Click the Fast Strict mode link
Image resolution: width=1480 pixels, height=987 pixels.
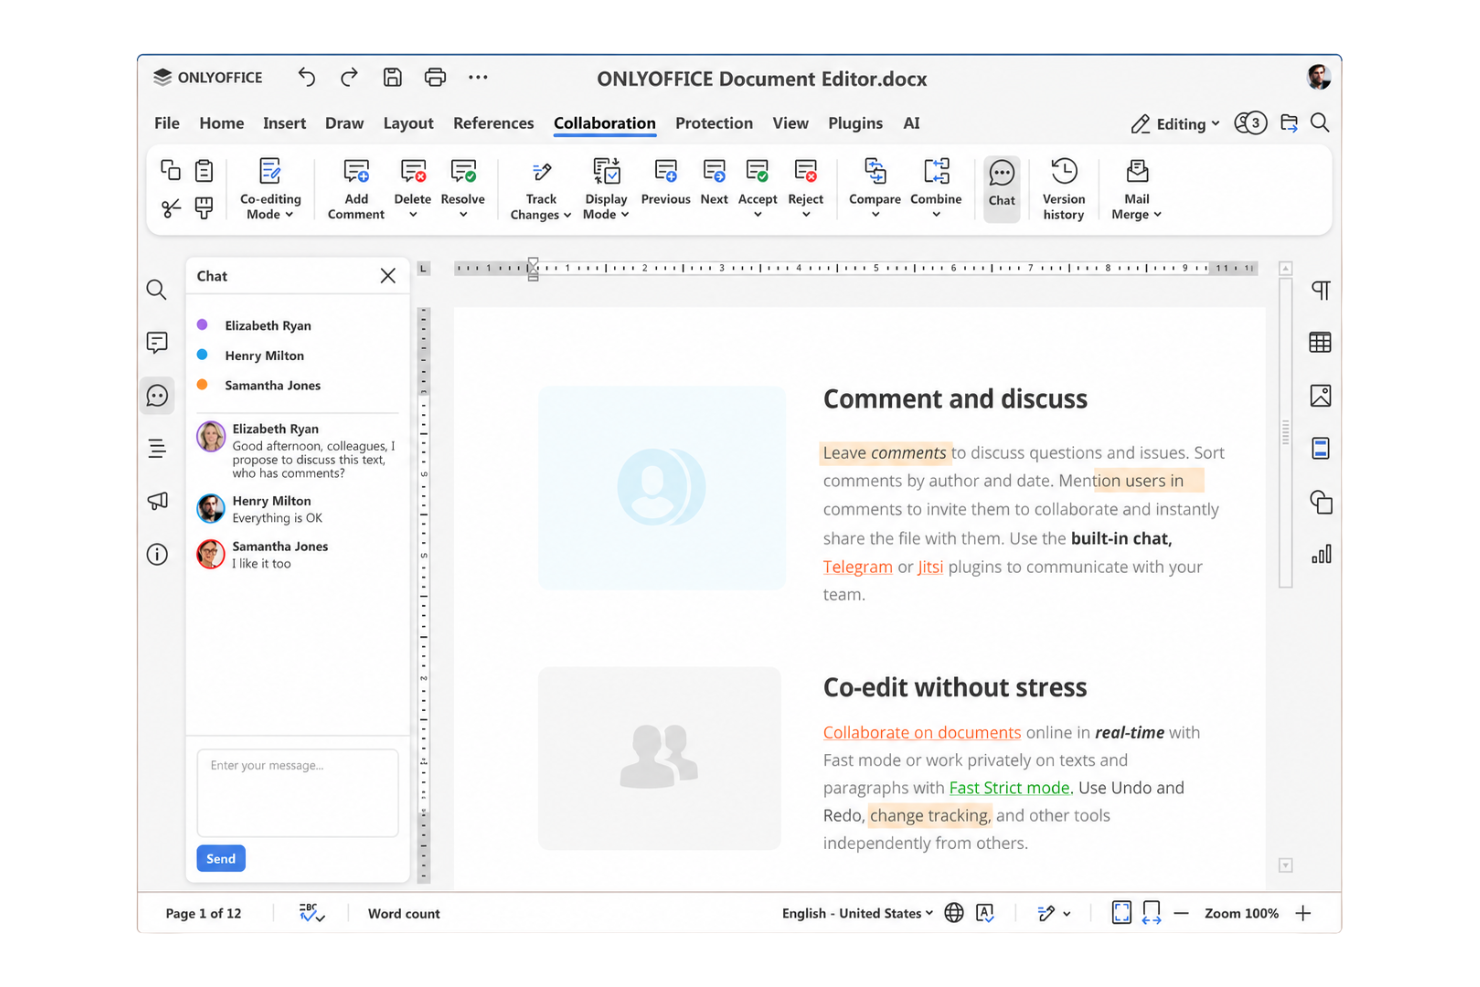pyautogui.click(x=1009, y=788)
